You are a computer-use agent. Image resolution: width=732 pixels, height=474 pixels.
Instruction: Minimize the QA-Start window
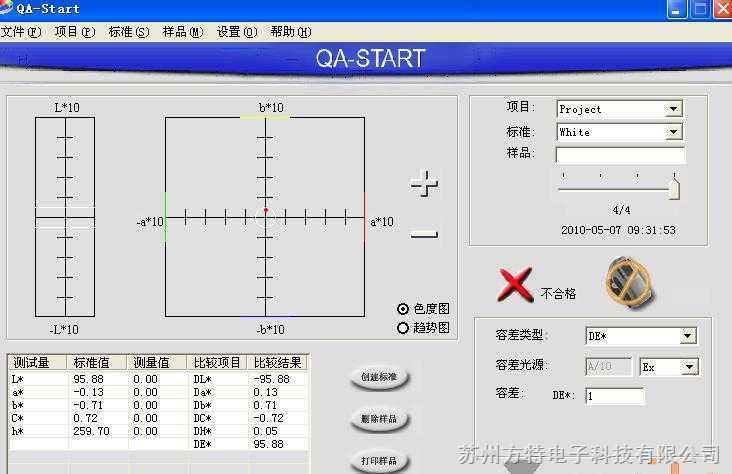[x=676, y=9]
